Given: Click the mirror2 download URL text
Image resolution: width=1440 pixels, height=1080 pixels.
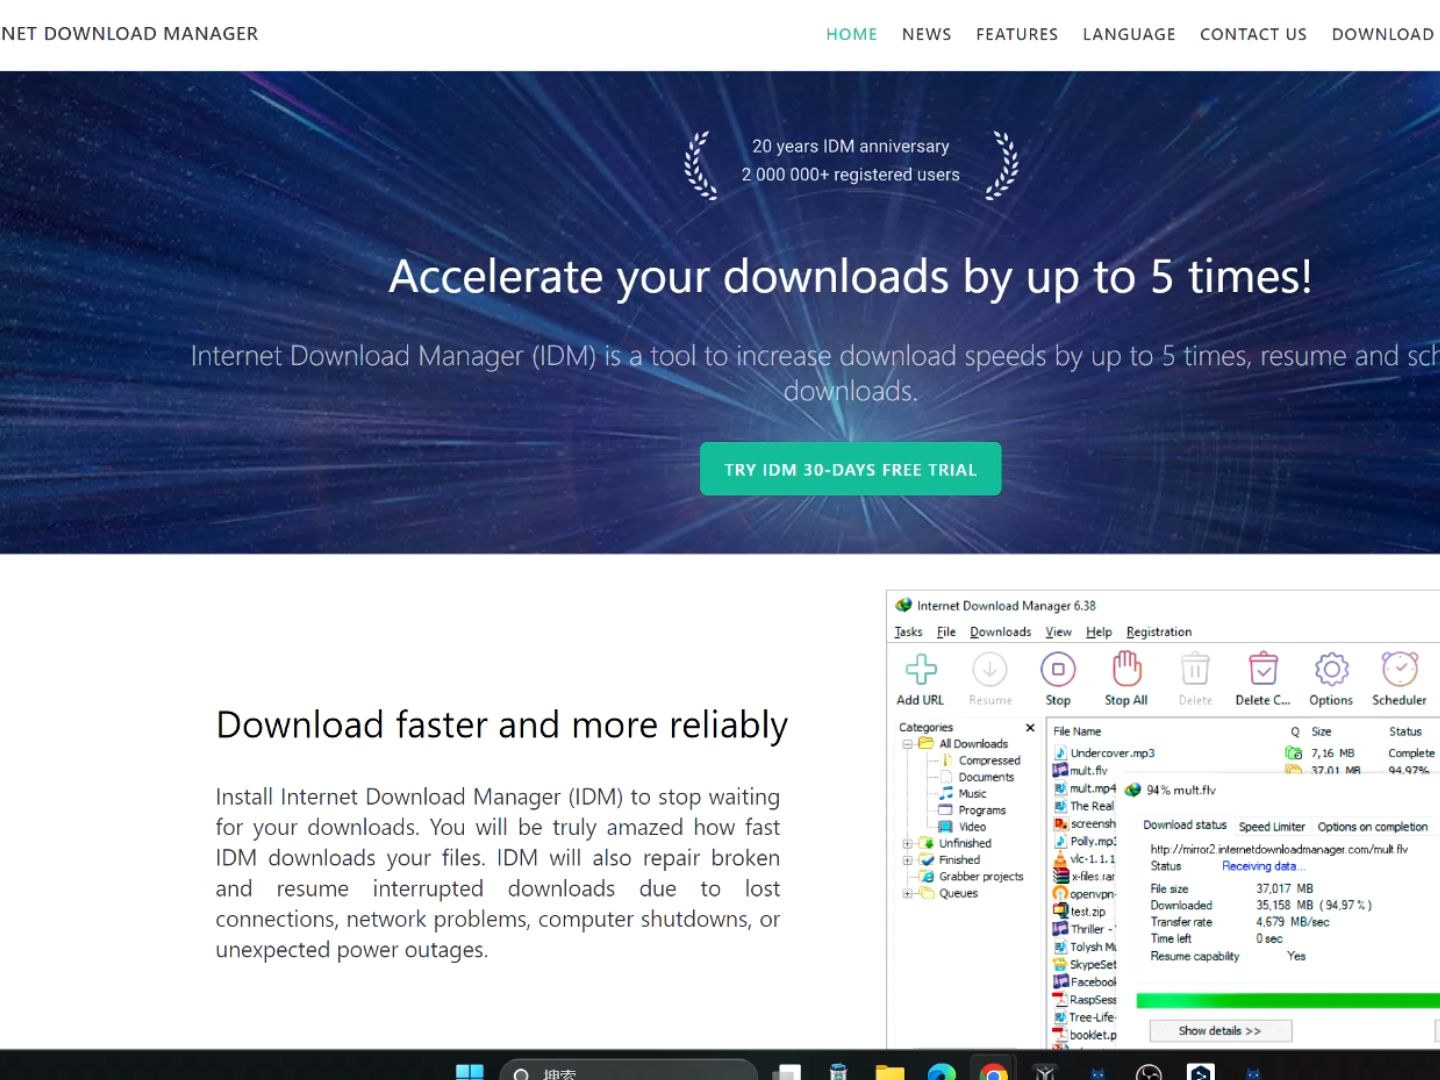Looking at the screenshot, I should pyautogui.click(x=1279, y=849).
